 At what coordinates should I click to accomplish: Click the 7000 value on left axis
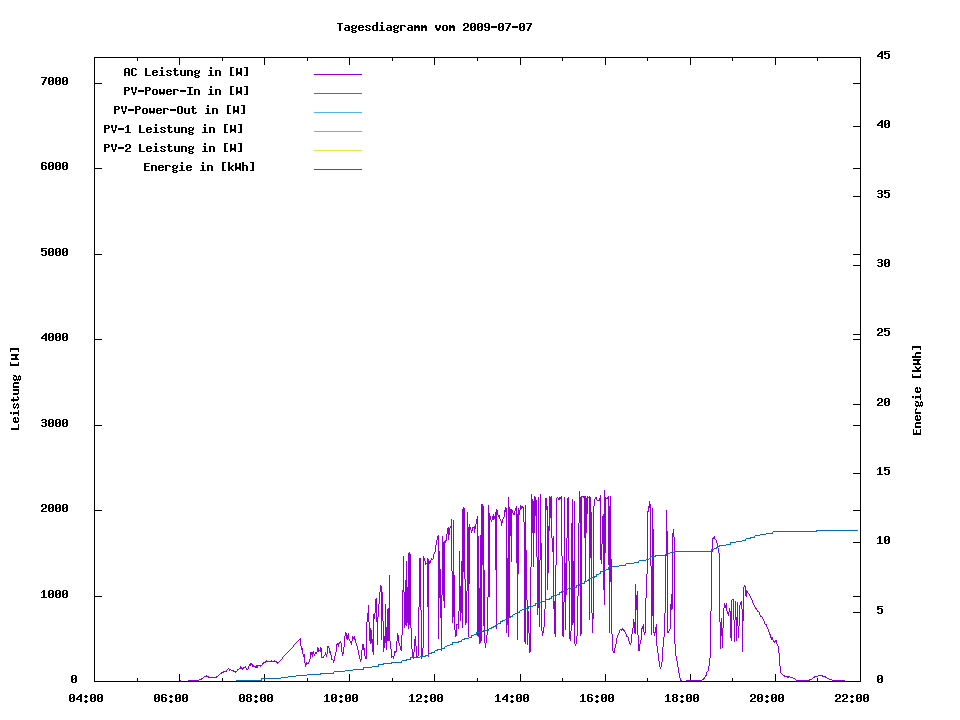[54, 81]
